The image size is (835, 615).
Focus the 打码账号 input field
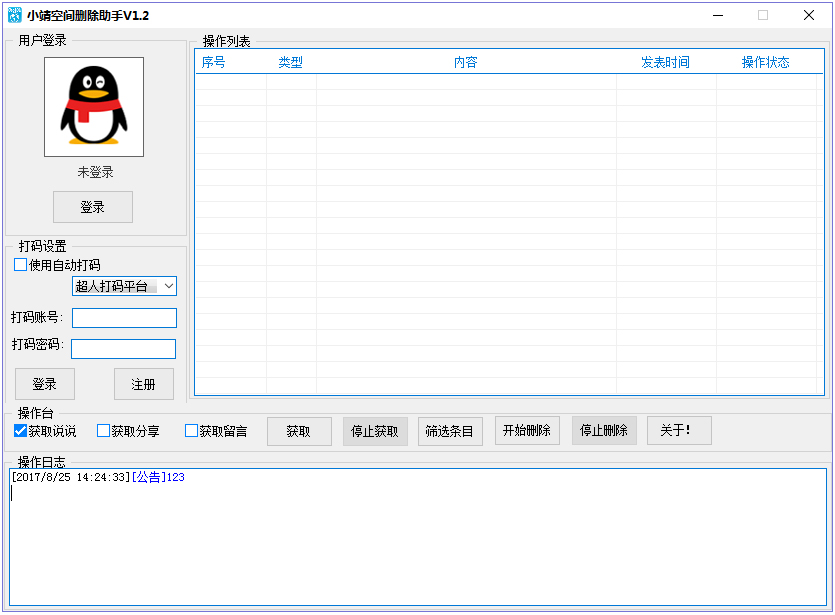click(x=124, y=318)
